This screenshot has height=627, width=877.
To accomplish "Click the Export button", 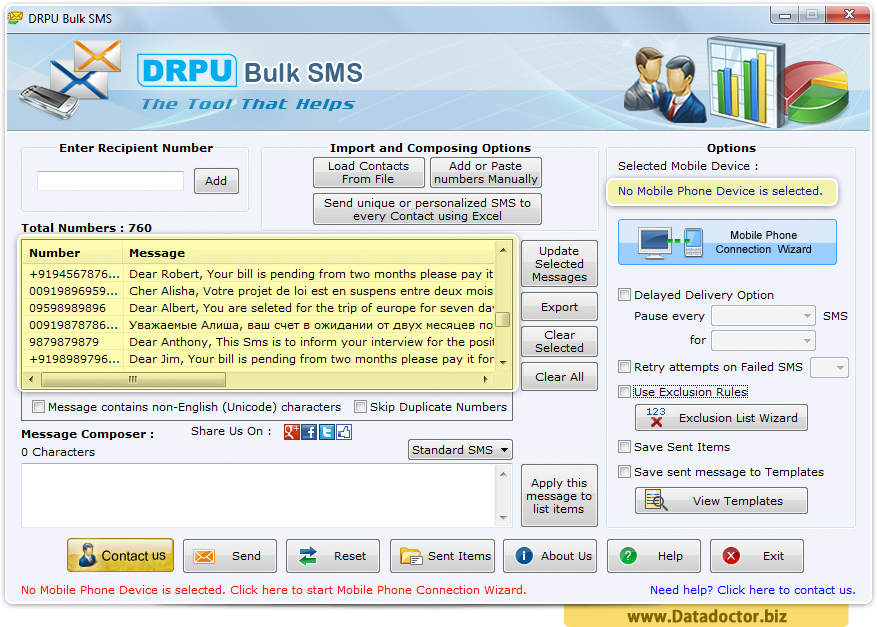I will click(559, 307).
